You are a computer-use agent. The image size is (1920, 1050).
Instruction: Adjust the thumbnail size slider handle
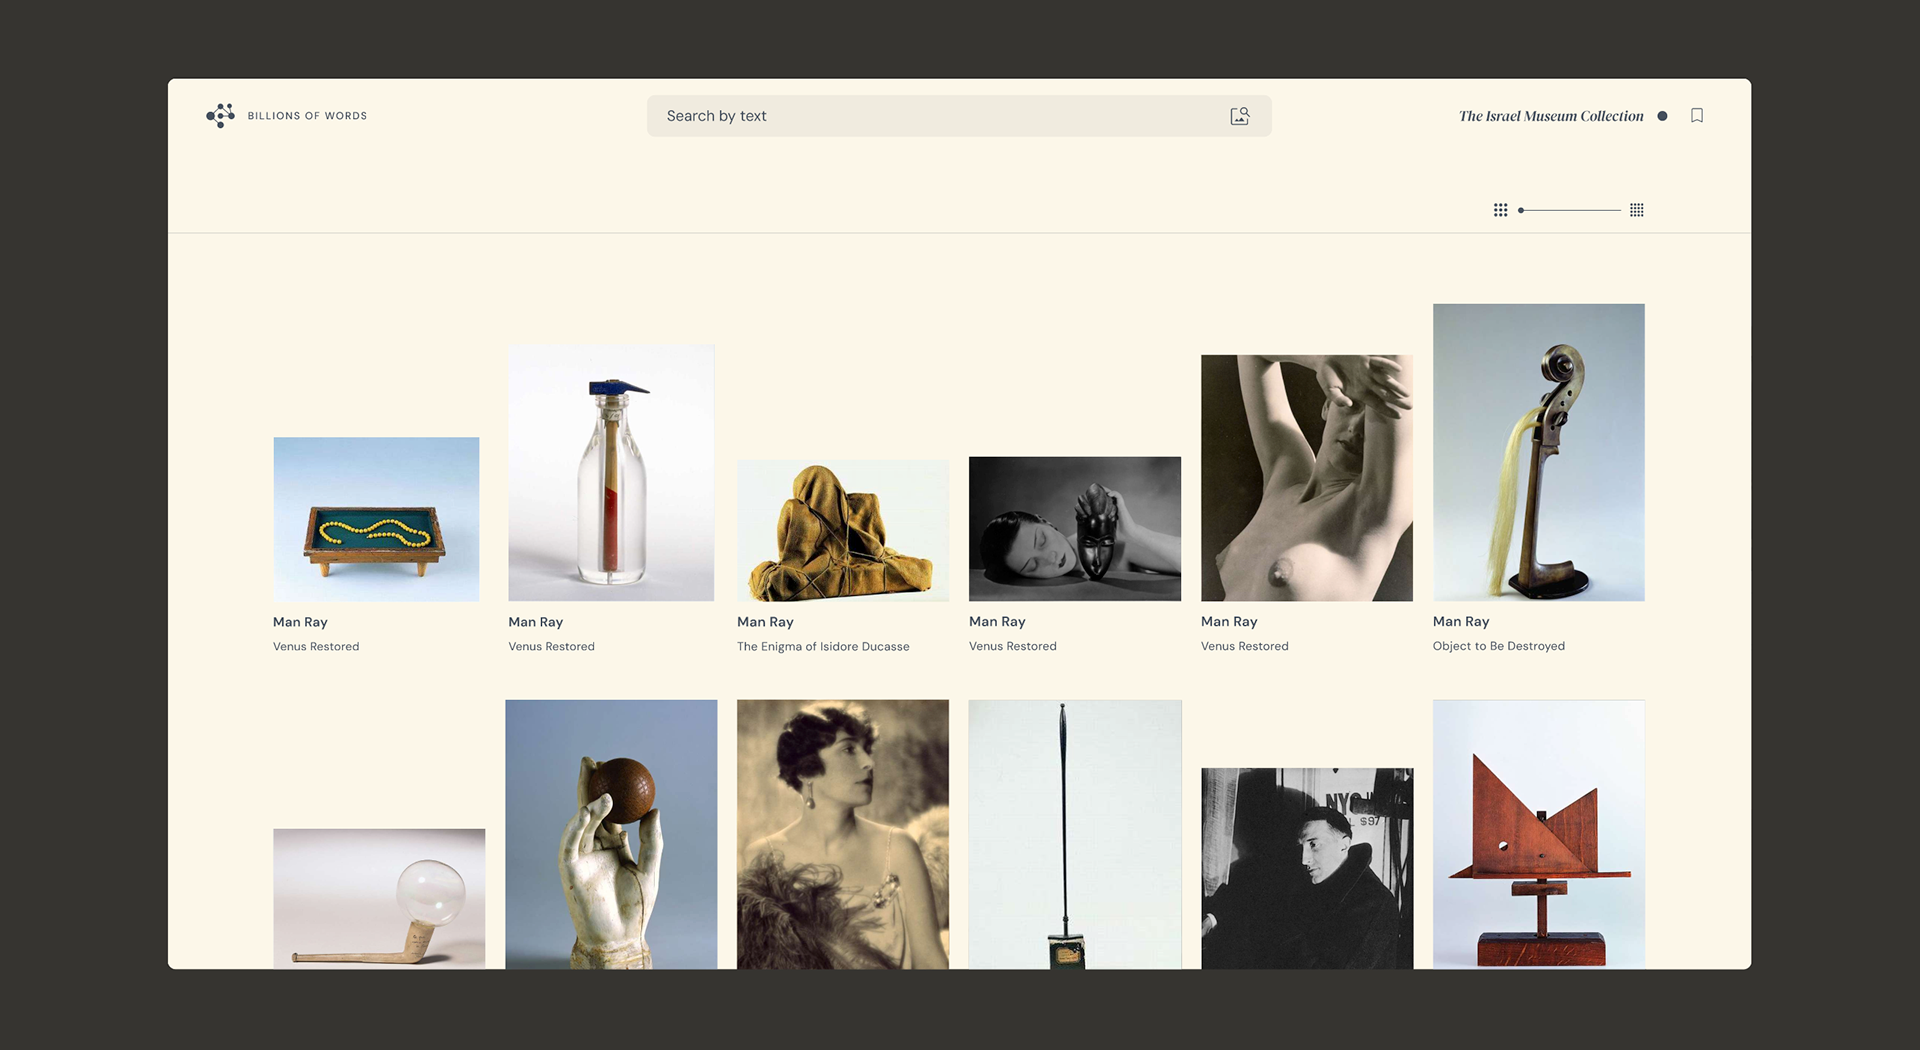click(1521, 210)
